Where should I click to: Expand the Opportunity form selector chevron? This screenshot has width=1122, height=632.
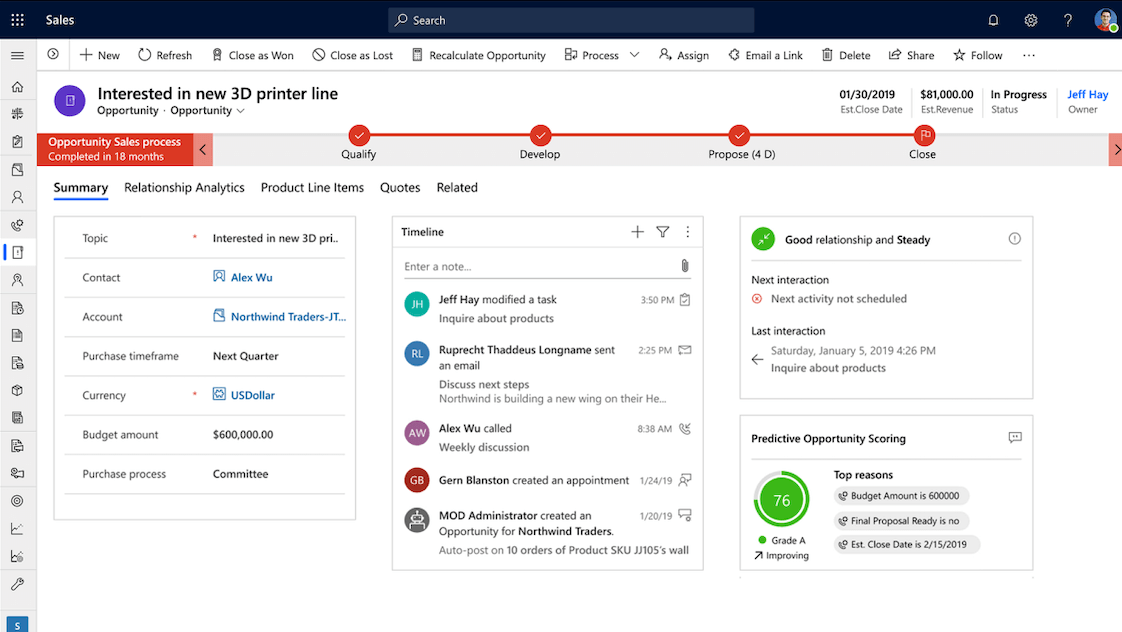pyautogui.click(x=240, y=111)
